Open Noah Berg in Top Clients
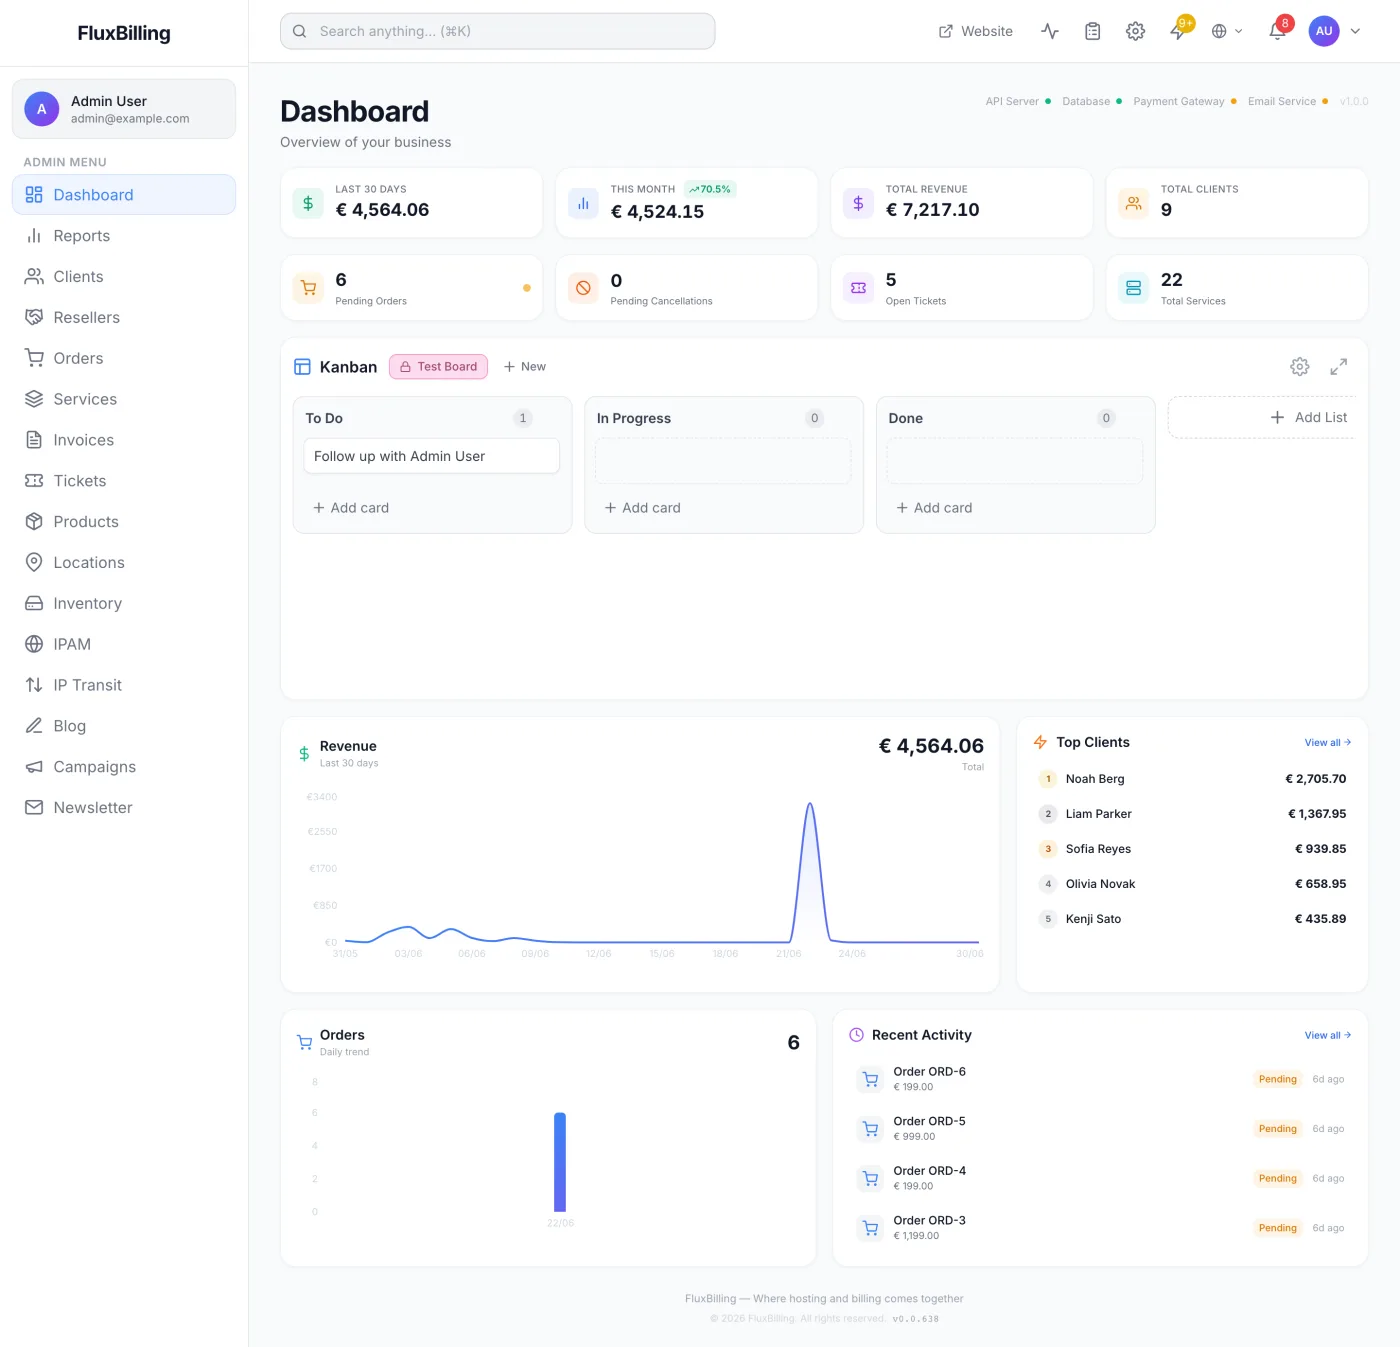This screenshot has width=1400, height=1347. pyautogui.click(x=1192, y=779)
